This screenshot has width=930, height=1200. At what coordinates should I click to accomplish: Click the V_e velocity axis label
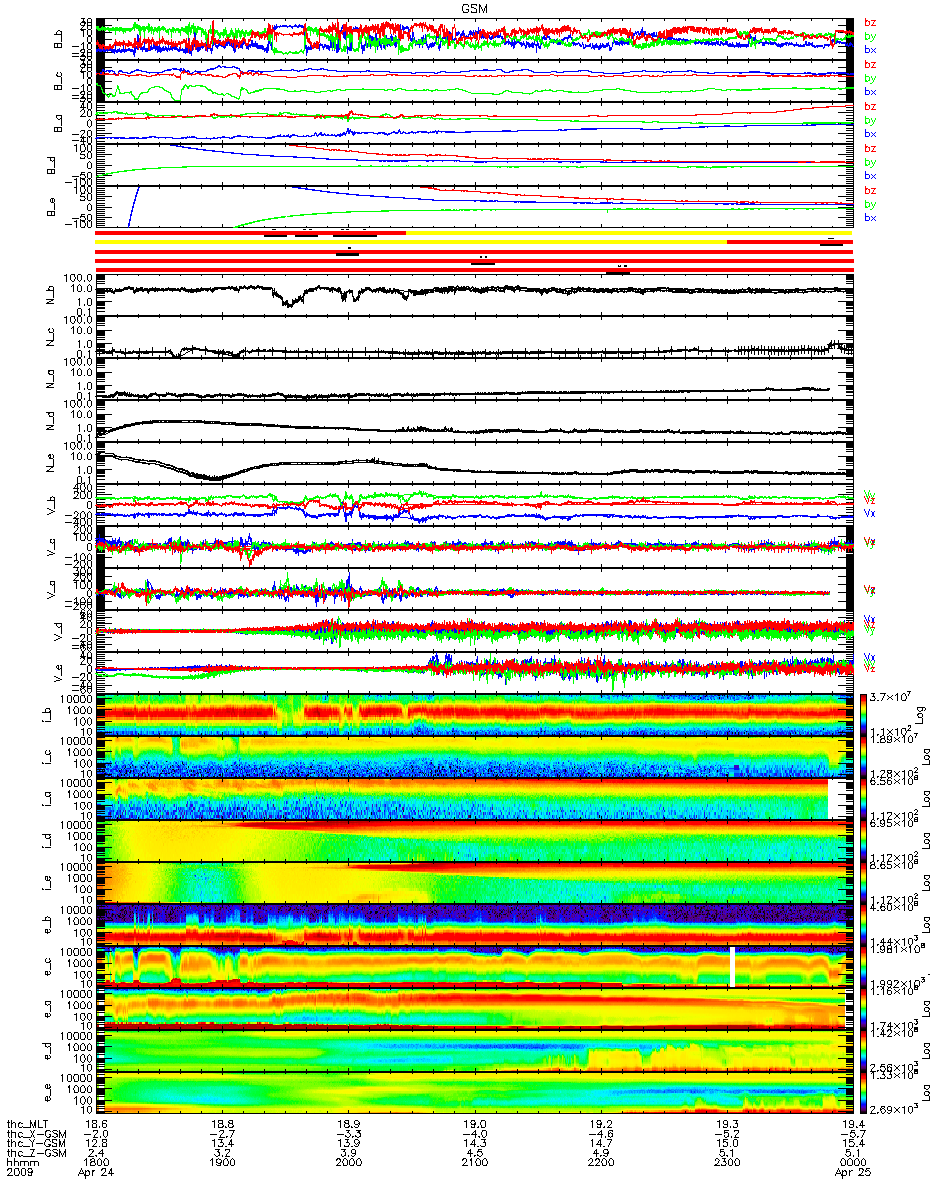pyautogui.click(x=59, y=673)
